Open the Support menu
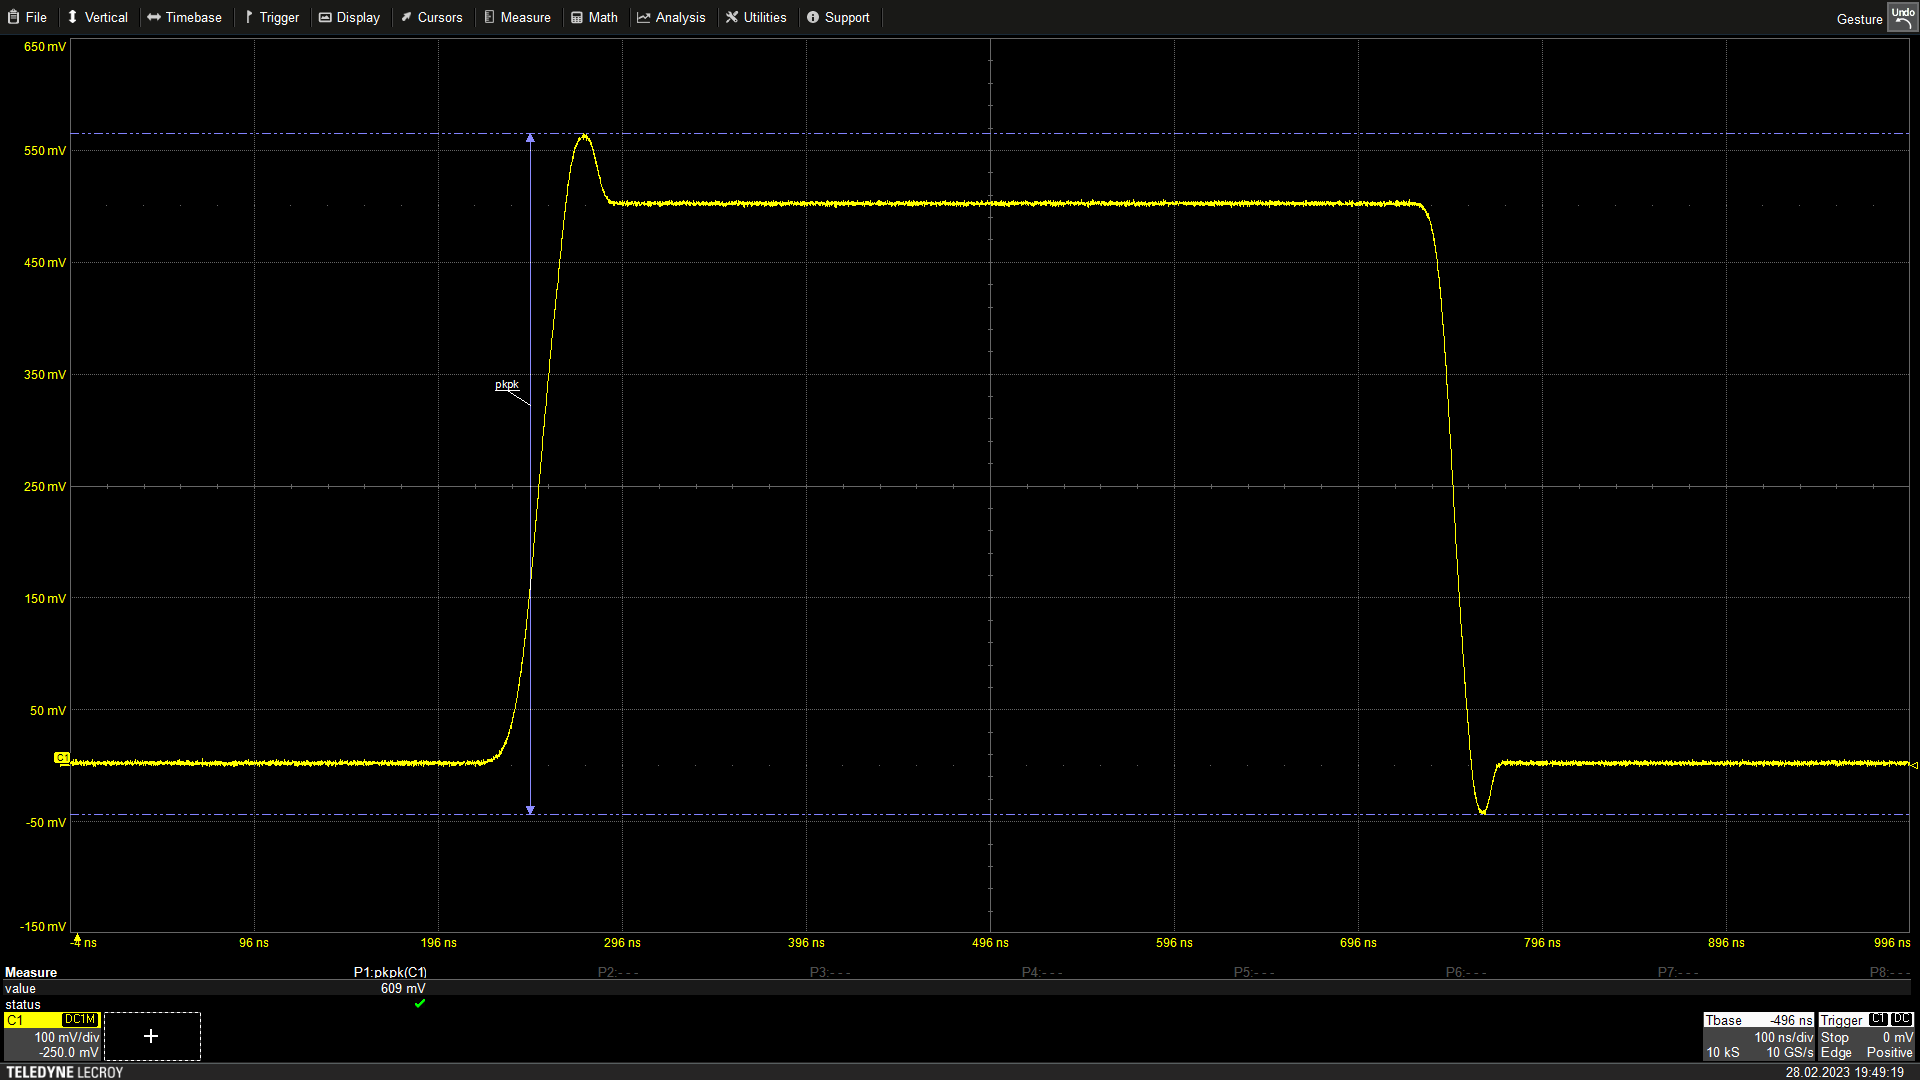Viewport: 1920px width, 1080px height. [838, 17]
